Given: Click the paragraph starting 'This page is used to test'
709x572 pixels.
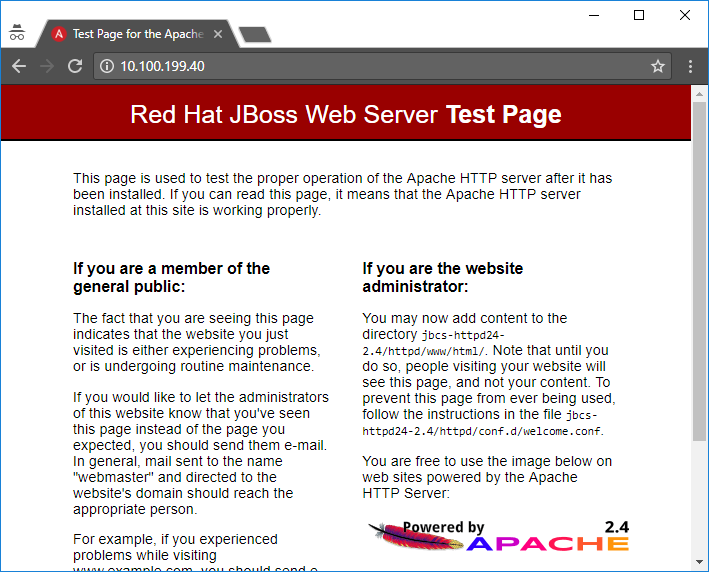Looking at the screenshot, I should [342, 194].
